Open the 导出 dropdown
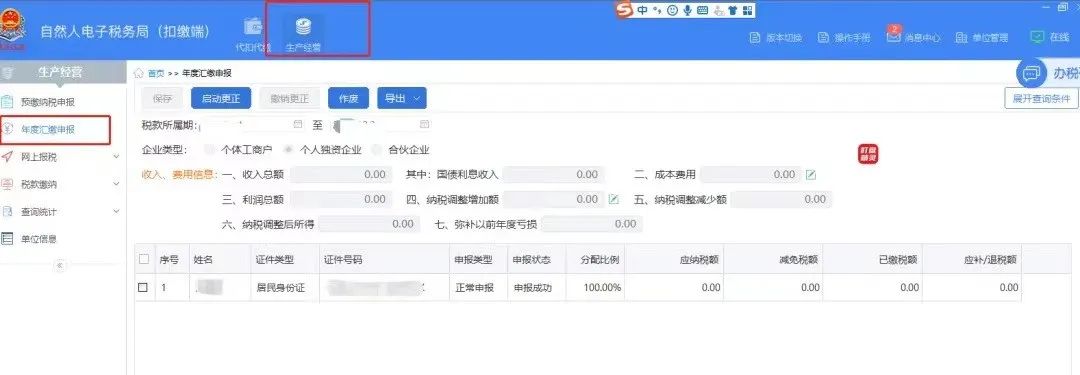Viewport: 1080px width, 375px height. point(402,99)
